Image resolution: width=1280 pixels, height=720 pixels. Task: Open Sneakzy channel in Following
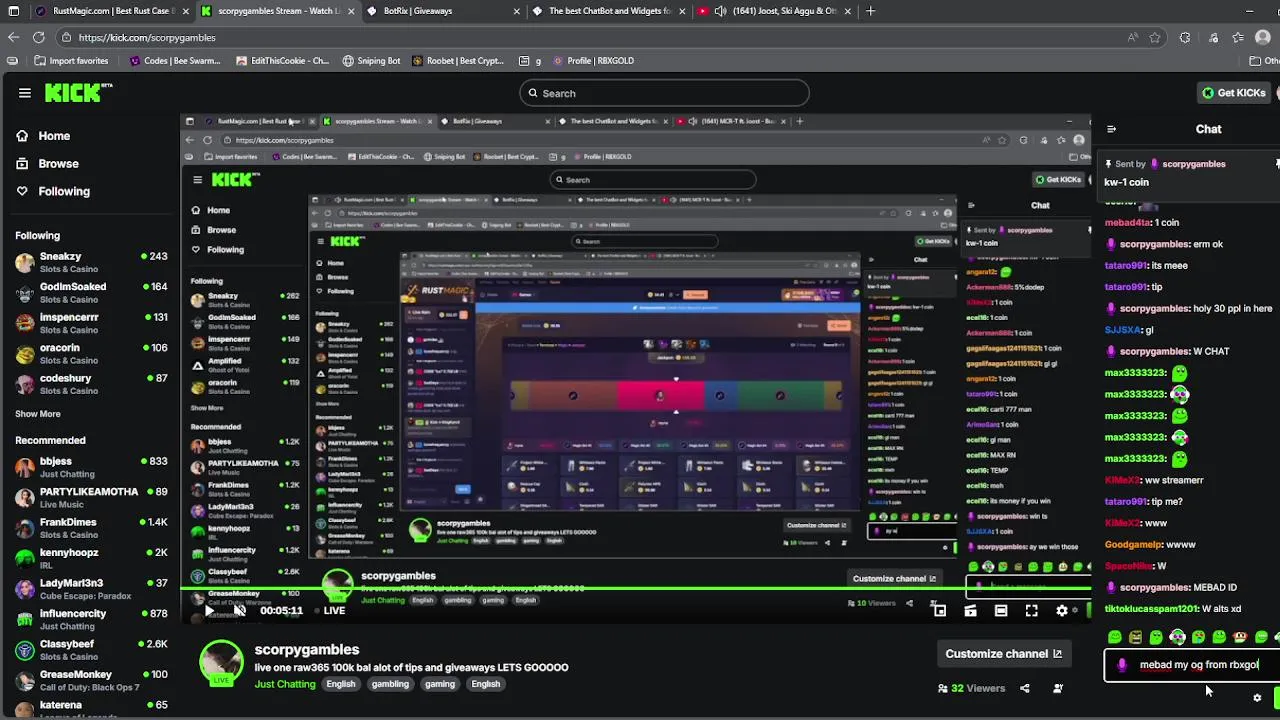90,263
